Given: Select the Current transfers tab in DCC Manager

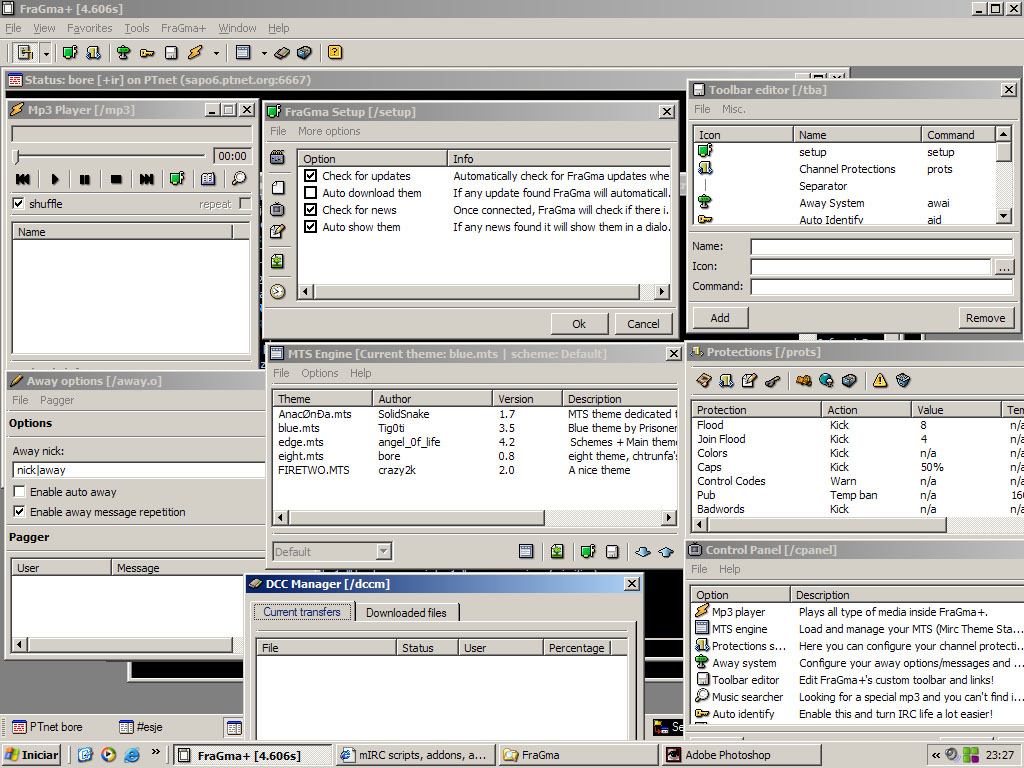Looking at the screenshot, I should tap(302, 612).
